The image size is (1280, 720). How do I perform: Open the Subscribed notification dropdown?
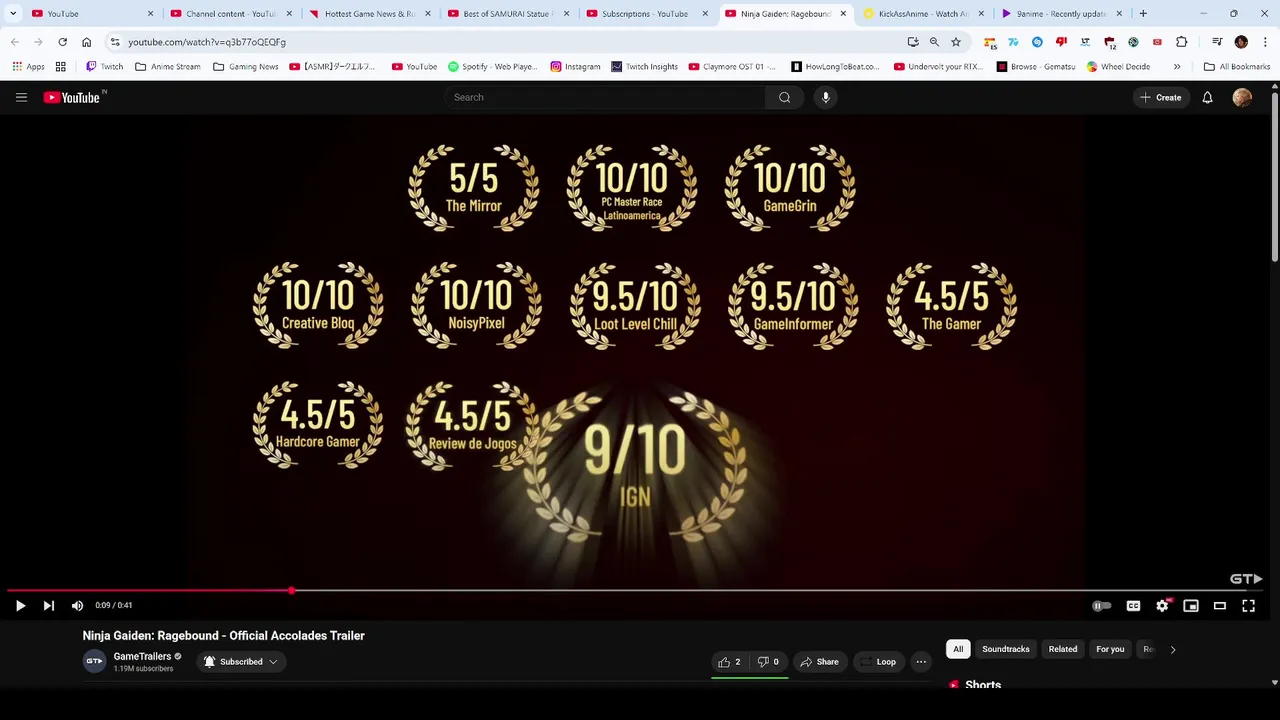(241, 661)
